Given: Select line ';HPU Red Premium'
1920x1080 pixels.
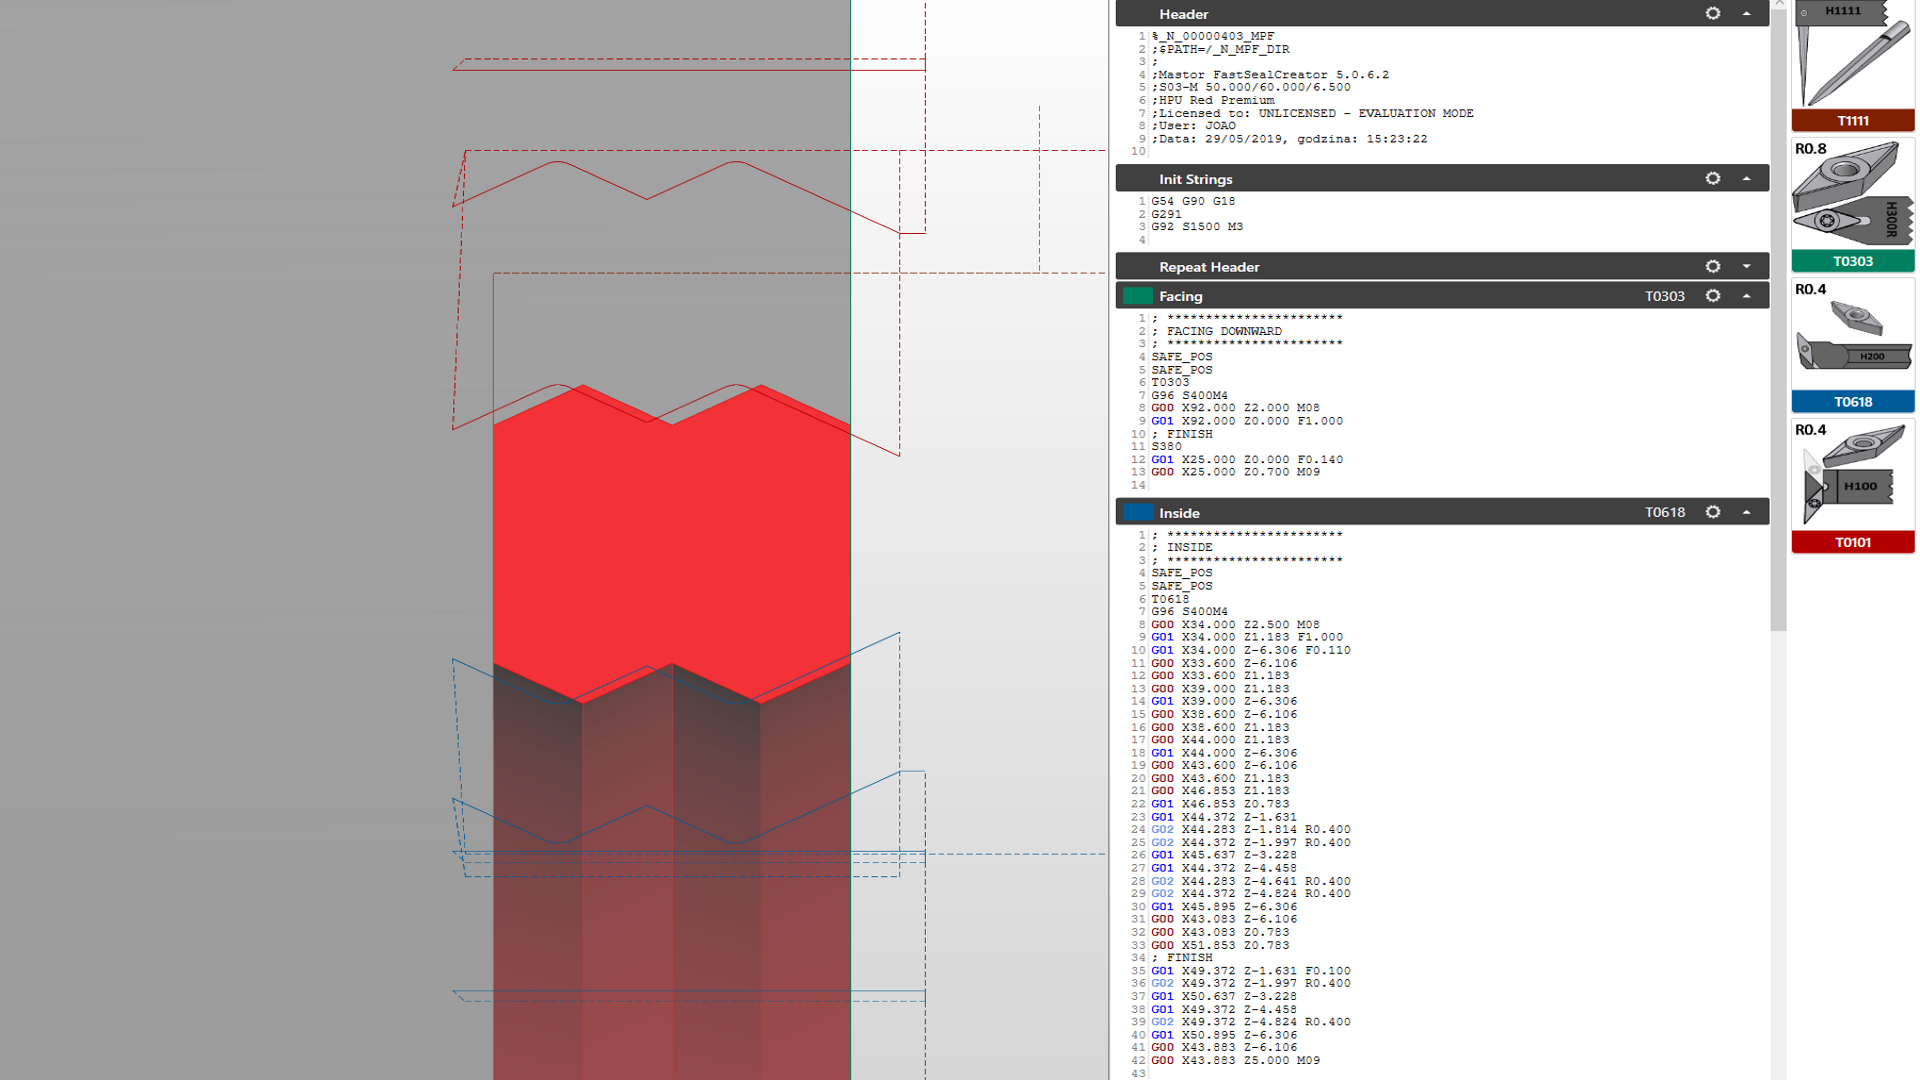Looking at the screenshot, I should 1212,100.
